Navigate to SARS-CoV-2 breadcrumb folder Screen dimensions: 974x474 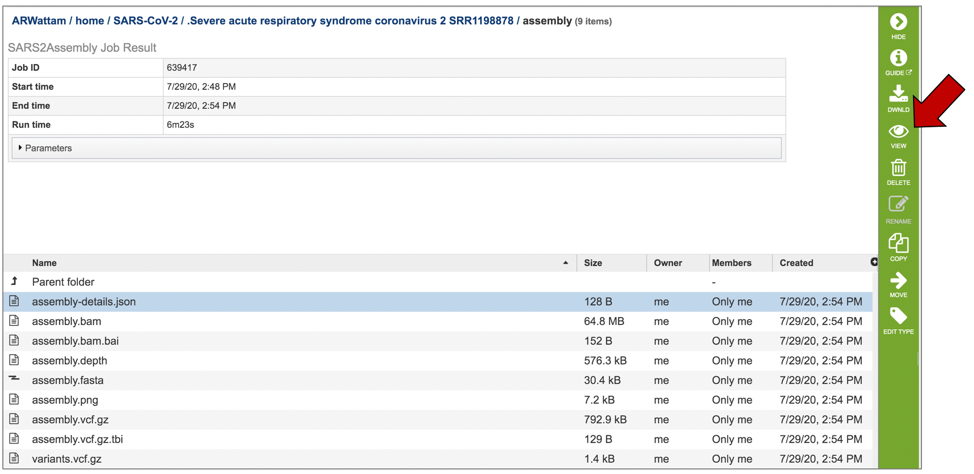click(x=145, y=21)
